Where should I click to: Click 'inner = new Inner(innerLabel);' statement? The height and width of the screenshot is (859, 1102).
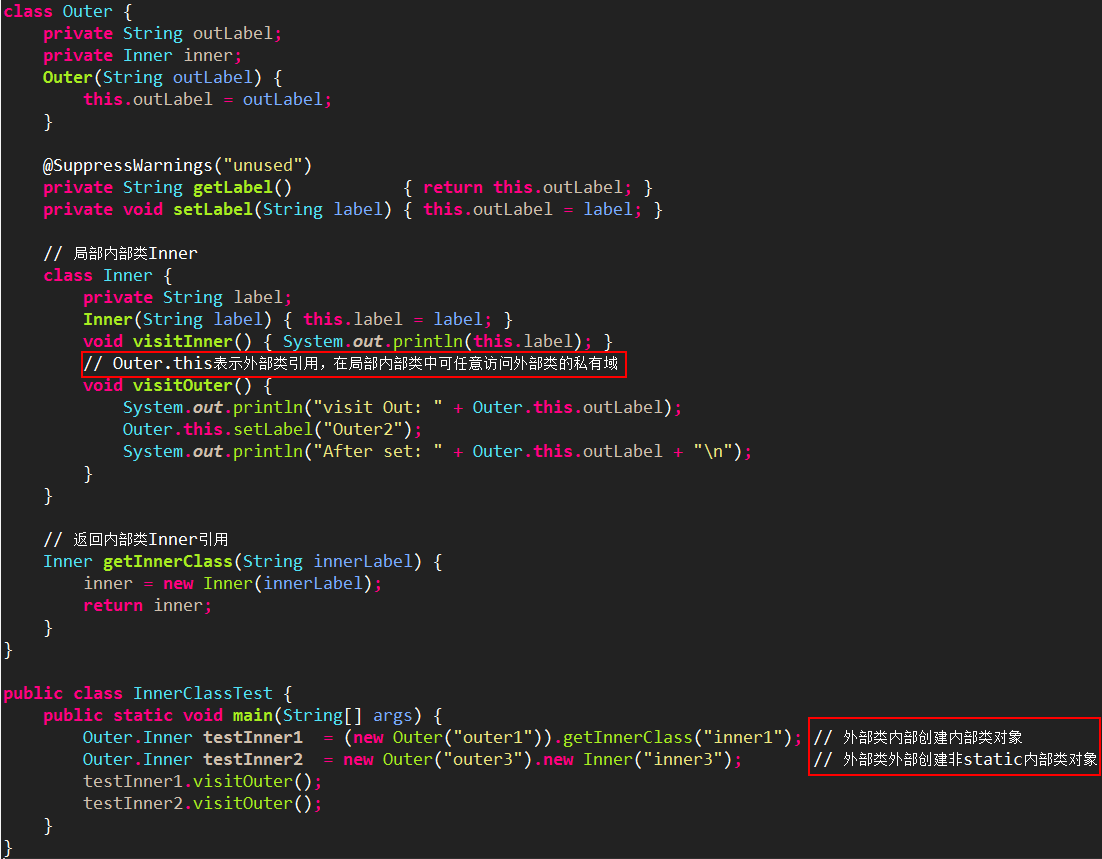click(233, 583)
